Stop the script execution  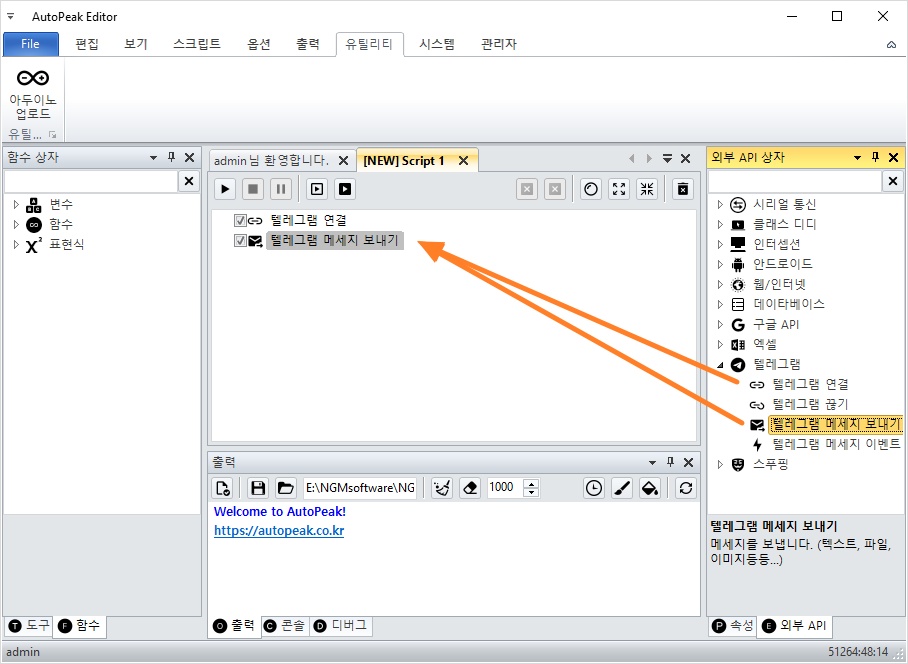tap(253, 189)
